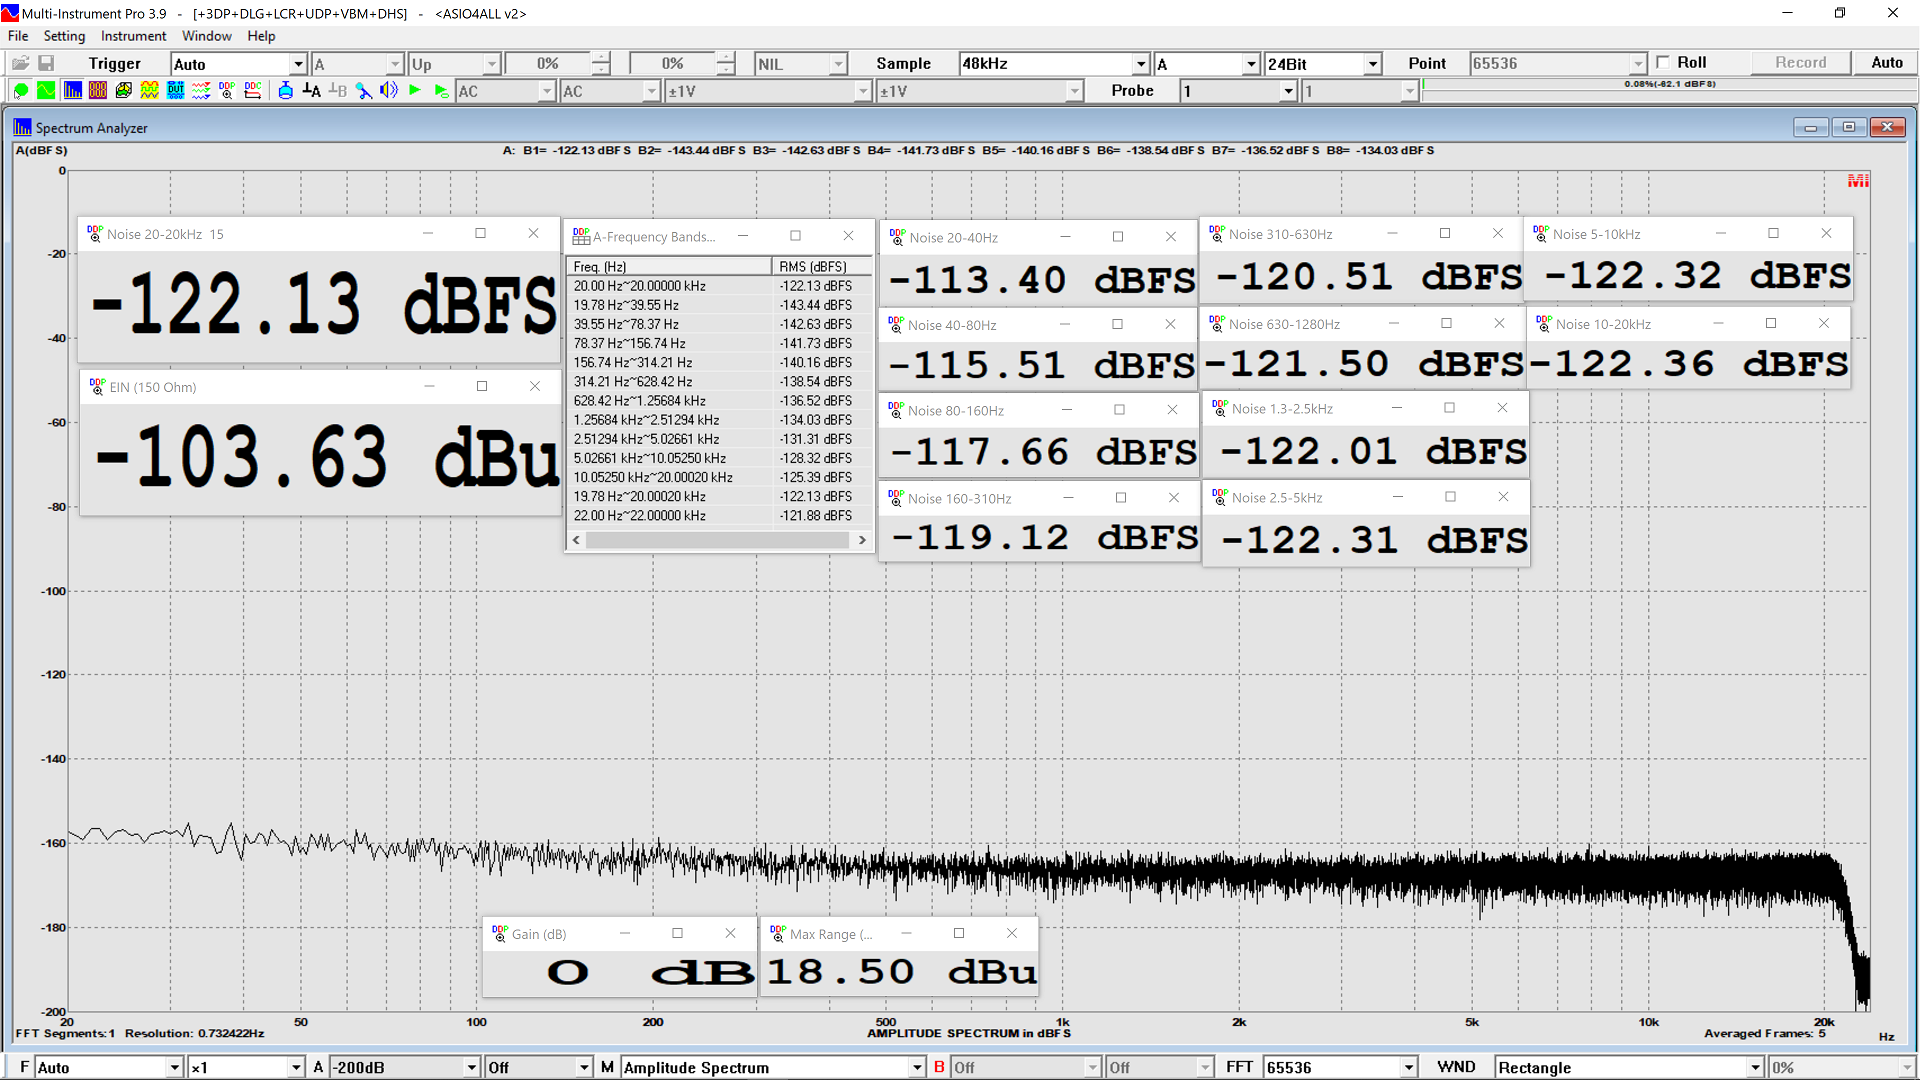1920x1080 pixels.
Task: Enable the Roll checkbox
Action: (x=1663, y=62)
